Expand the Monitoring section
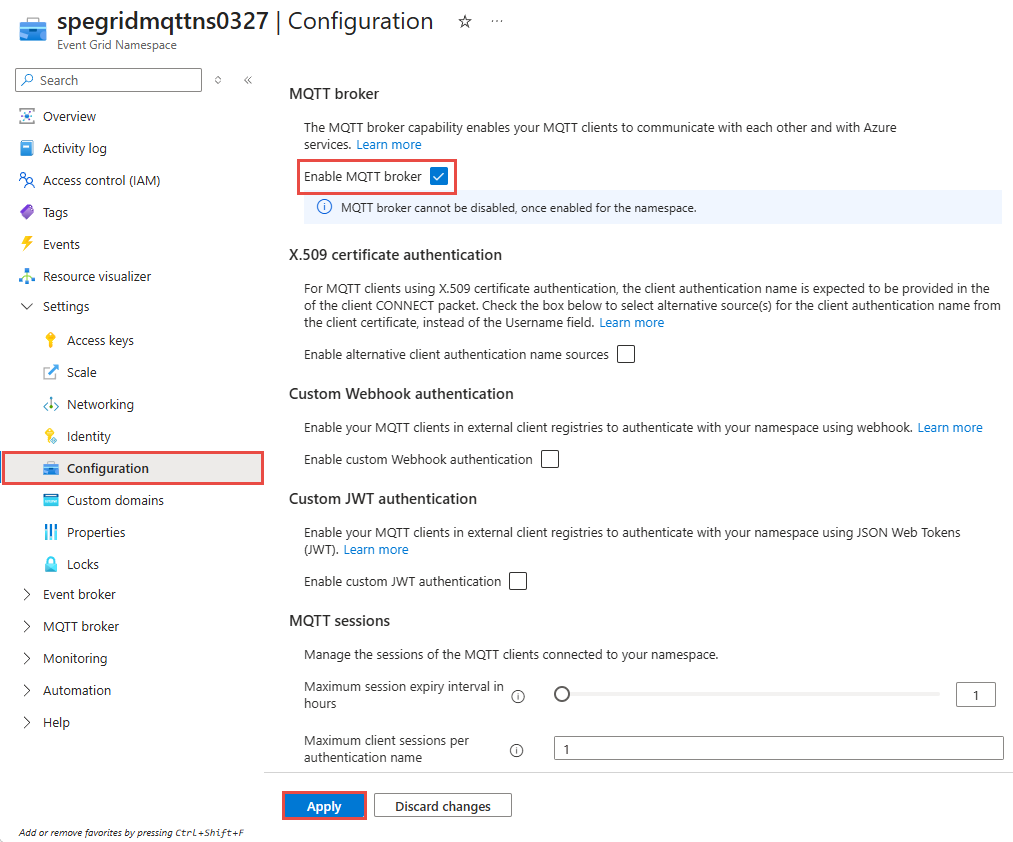This screenshot has height=842, width=1013. pyautogui.click(x=26, y=658)
